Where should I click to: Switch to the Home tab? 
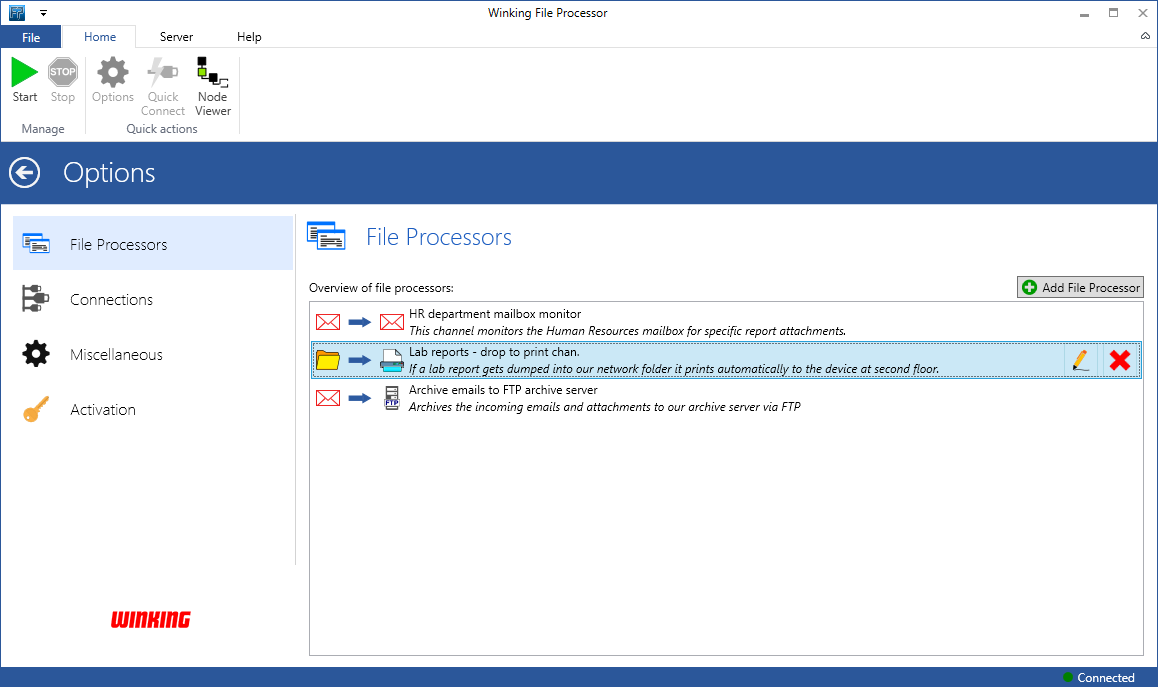(100, 37)
